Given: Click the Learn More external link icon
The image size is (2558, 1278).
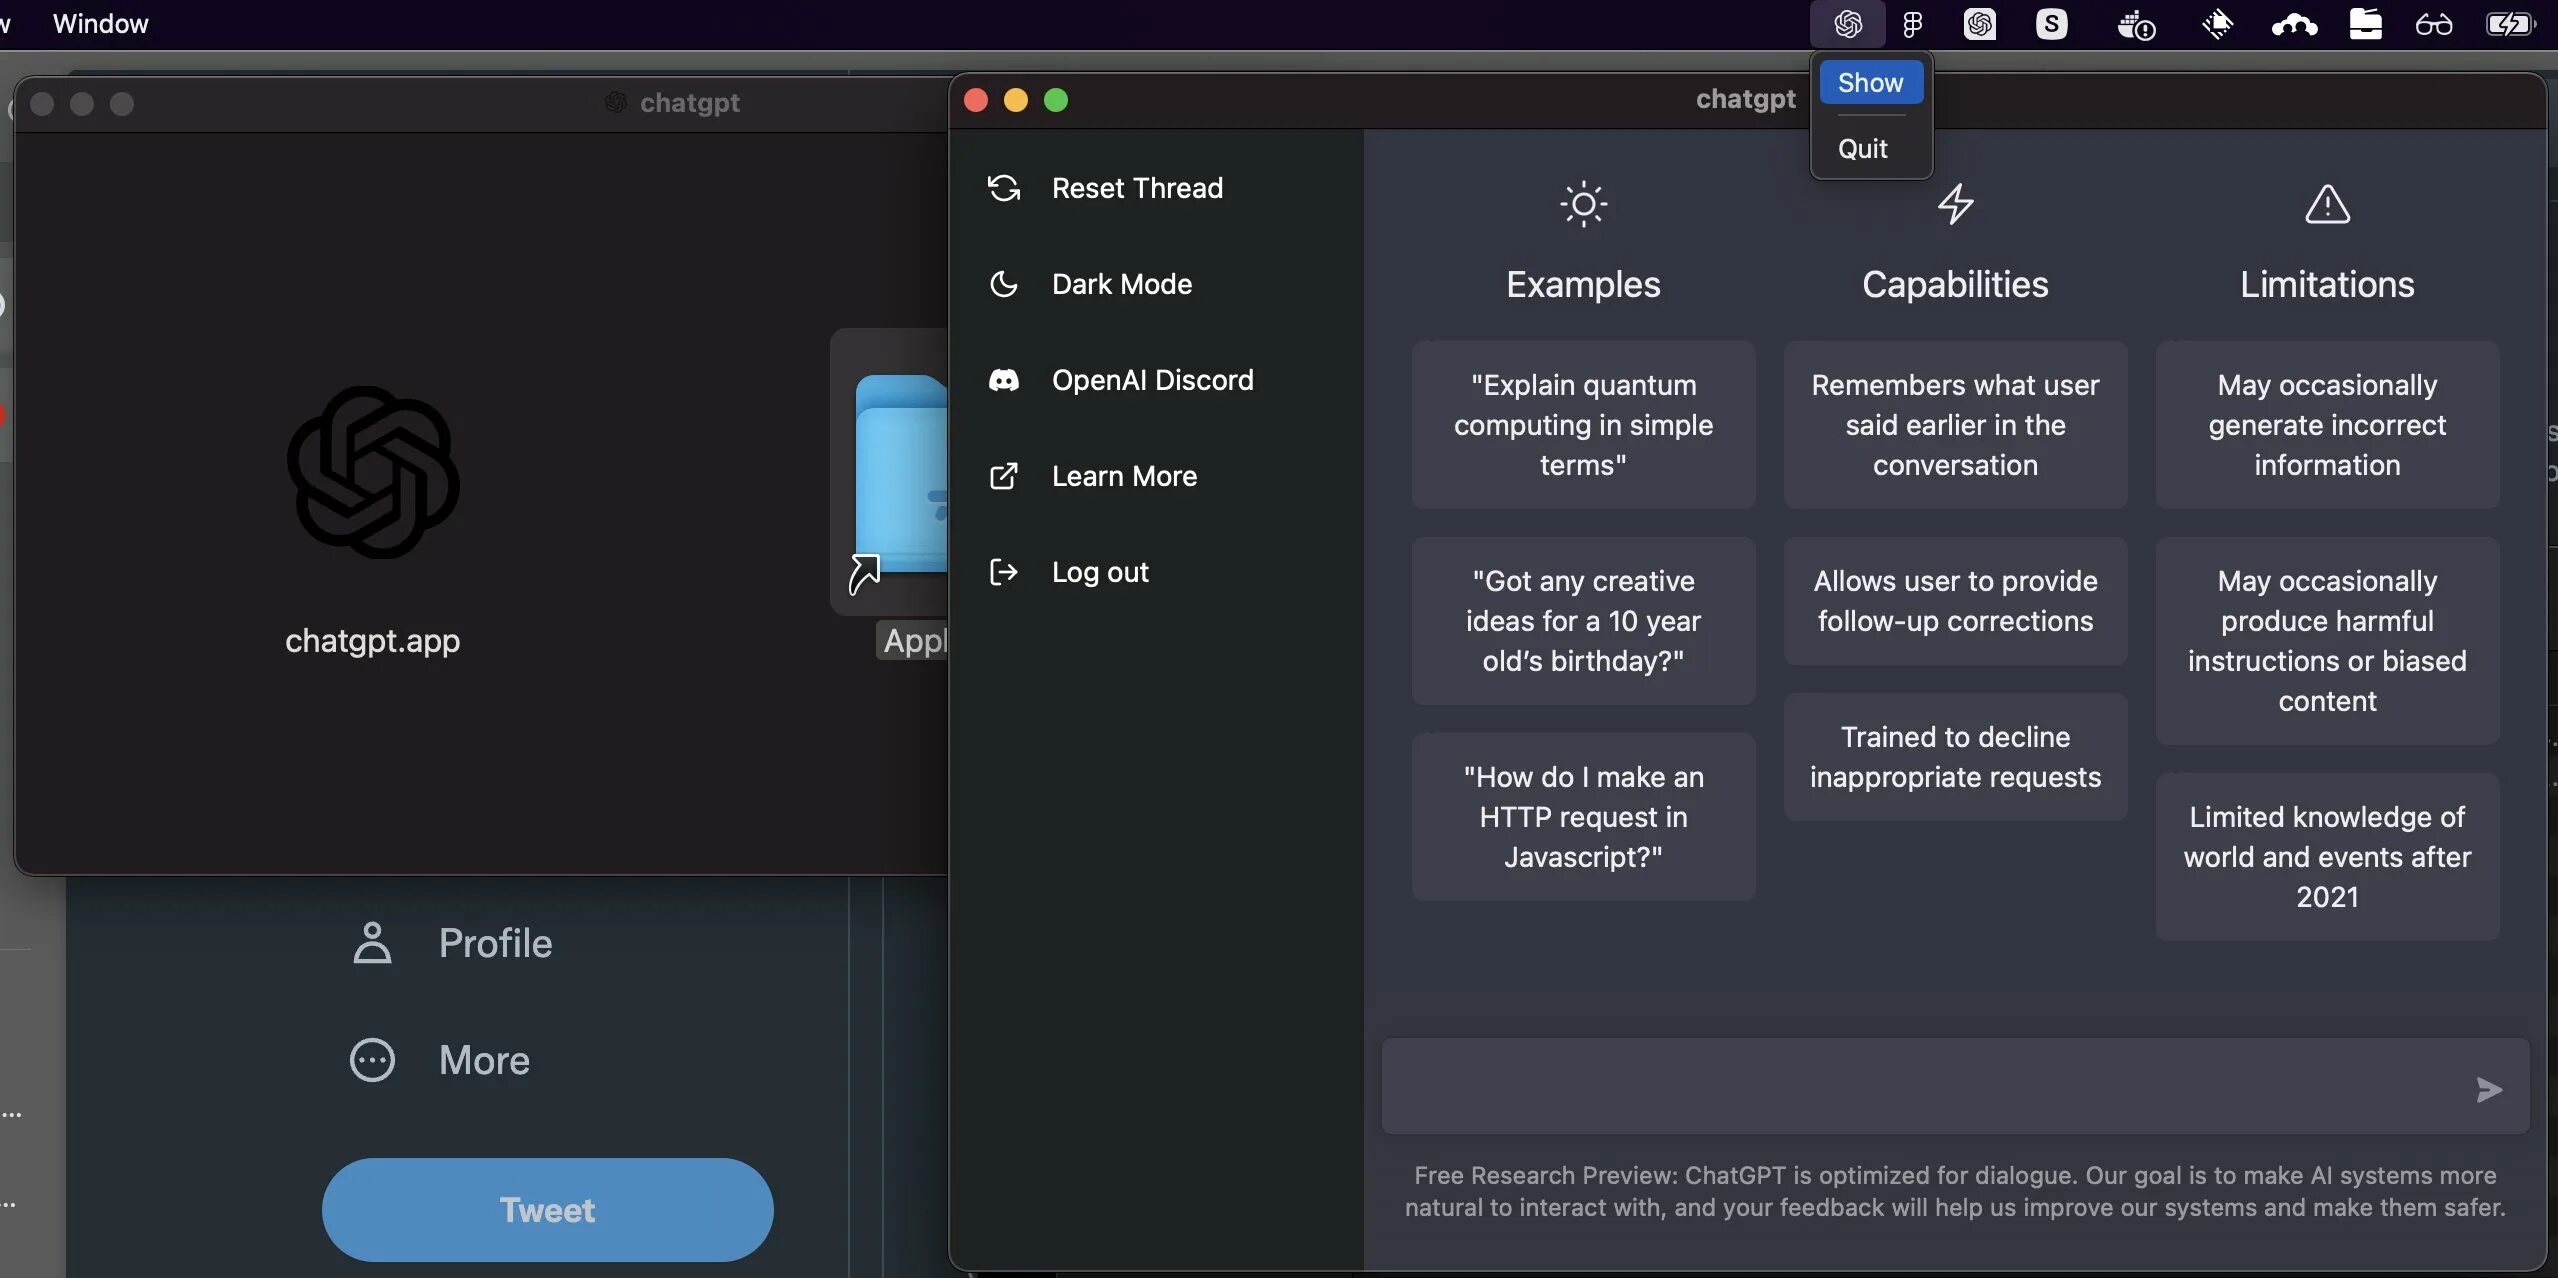Looking at the screenshot, I should tap(1002, 477).
